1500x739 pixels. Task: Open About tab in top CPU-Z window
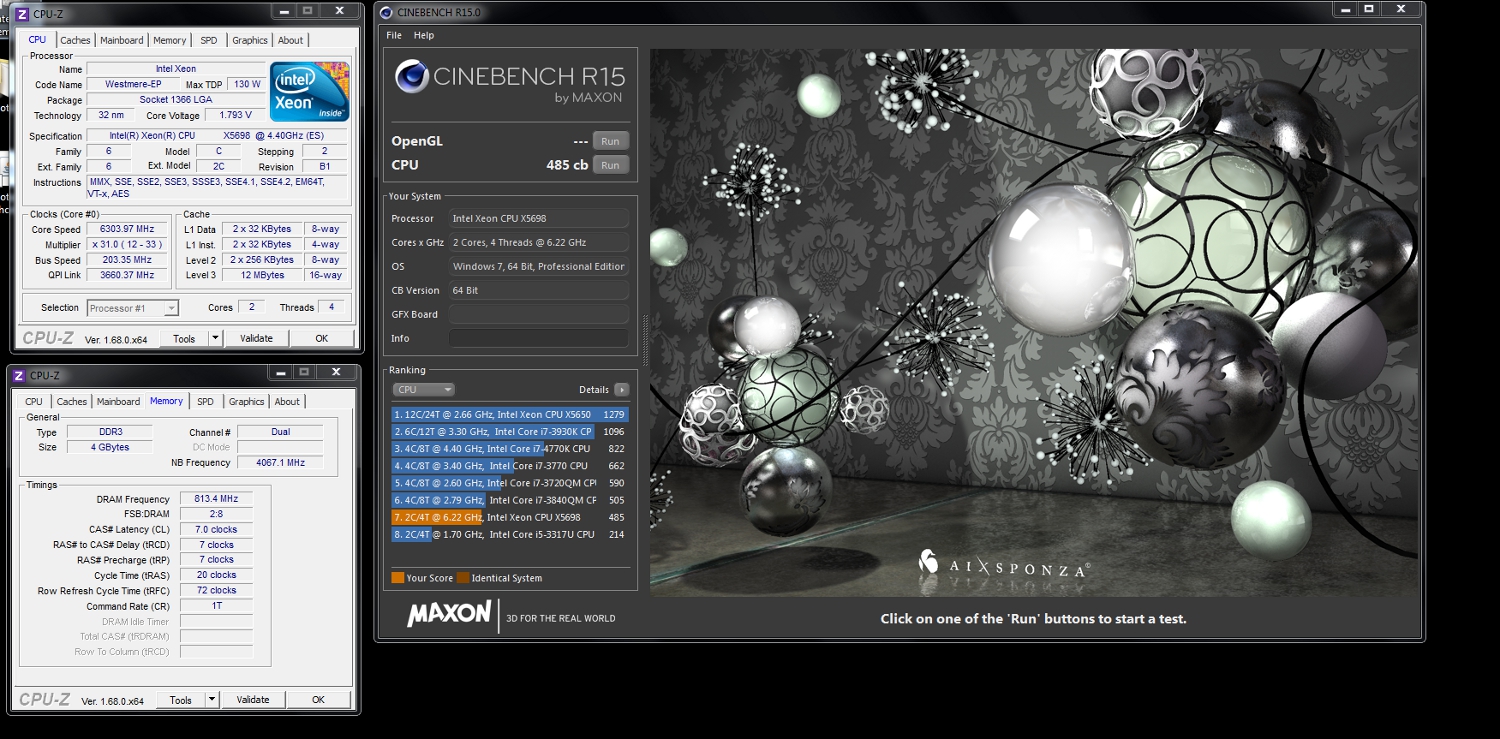pos(291,40)
